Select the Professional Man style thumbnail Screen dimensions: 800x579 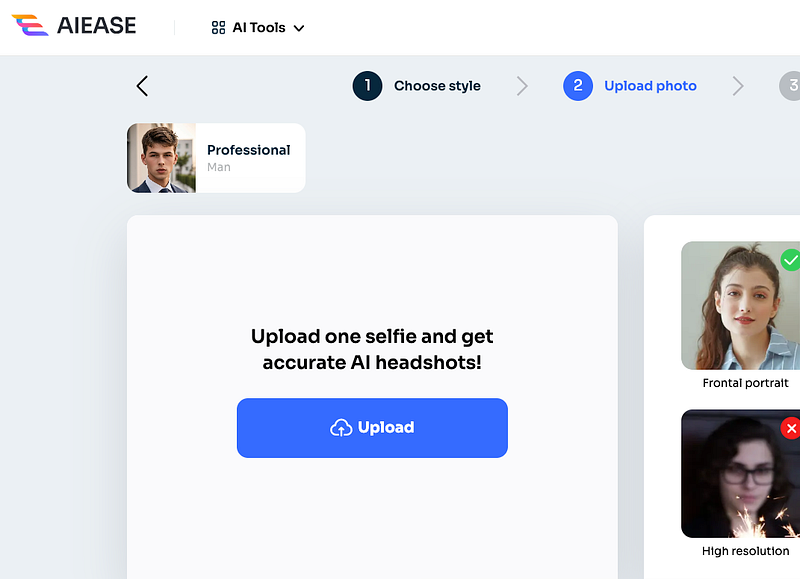[161, 158]
